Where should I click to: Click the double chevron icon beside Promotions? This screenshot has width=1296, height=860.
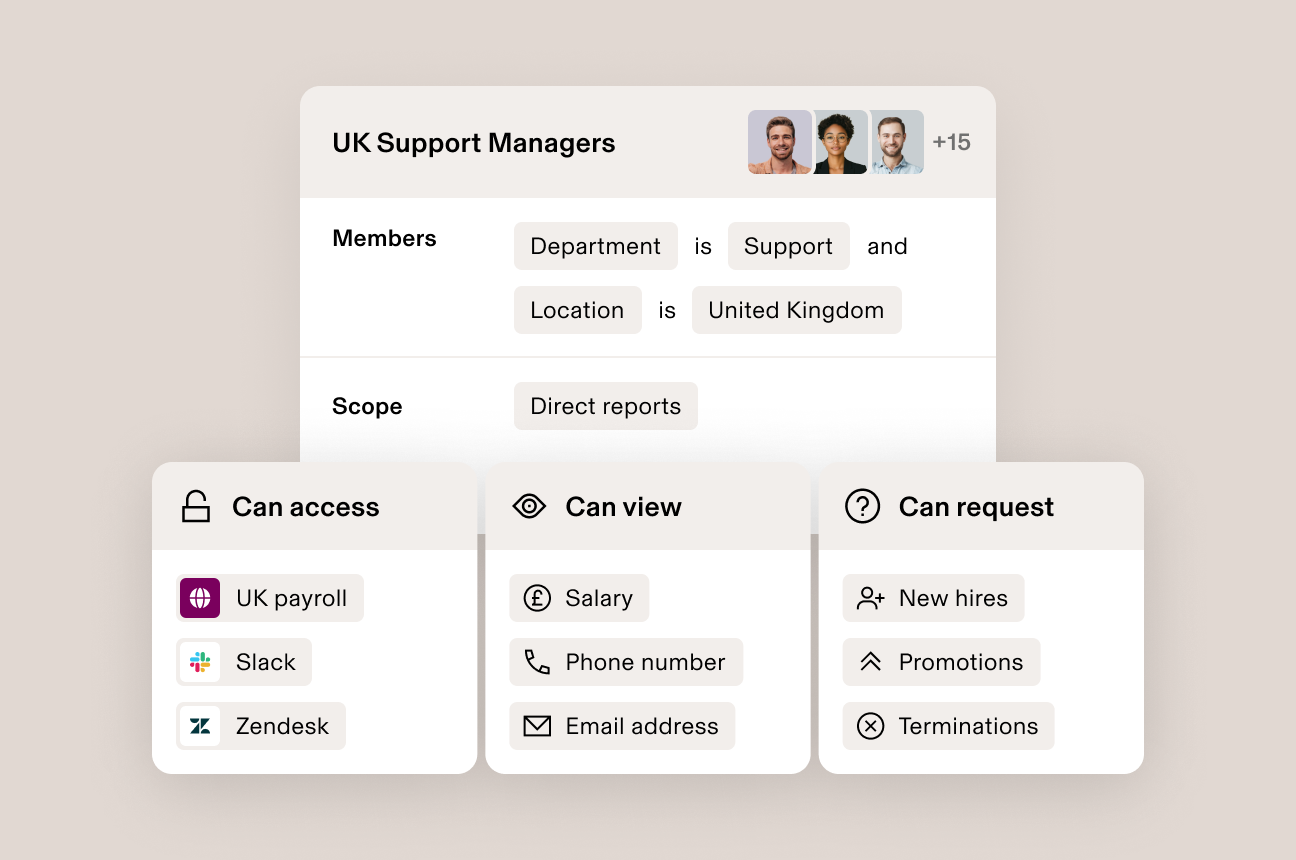click(869, 662)
